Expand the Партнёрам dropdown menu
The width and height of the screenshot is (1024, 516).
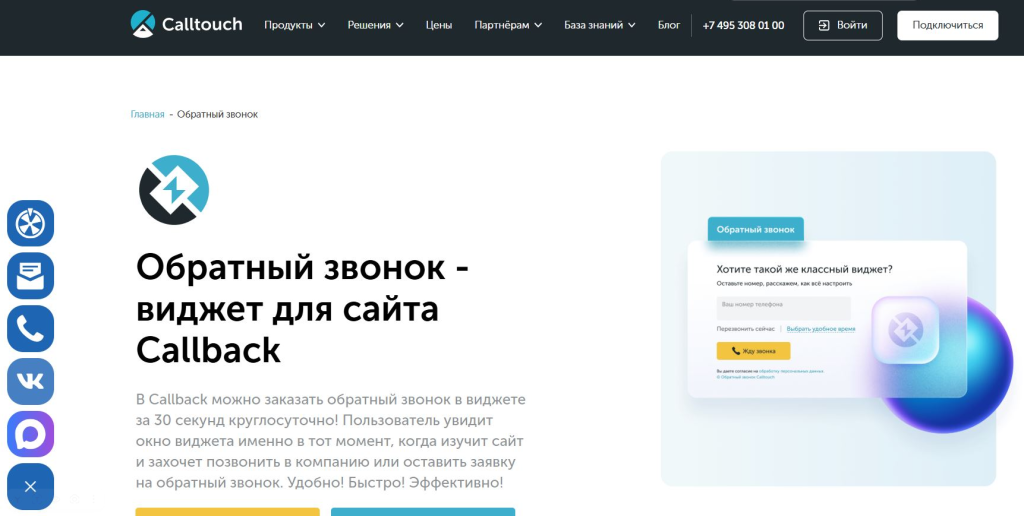pyautogui.click(x=508, y=25)
